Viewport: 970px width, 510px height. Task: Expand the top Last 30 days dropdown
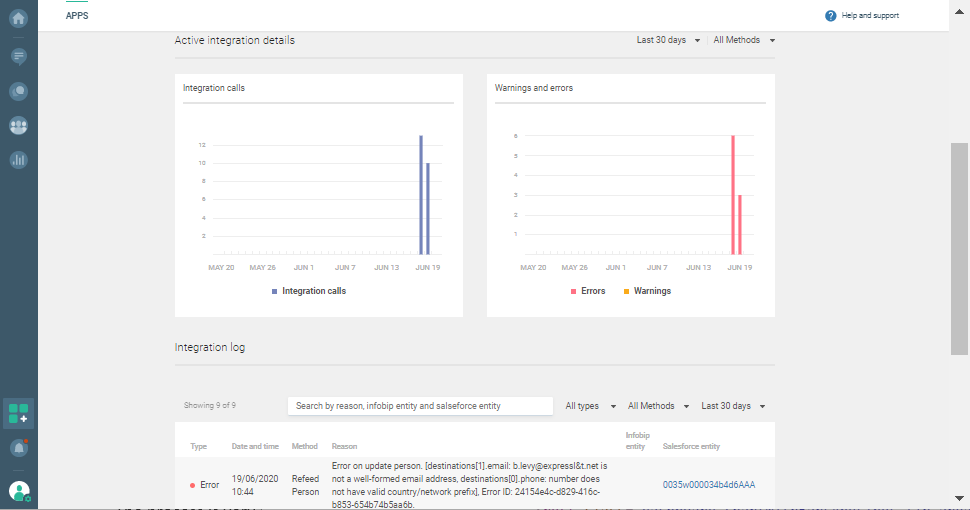pos(668,40)
